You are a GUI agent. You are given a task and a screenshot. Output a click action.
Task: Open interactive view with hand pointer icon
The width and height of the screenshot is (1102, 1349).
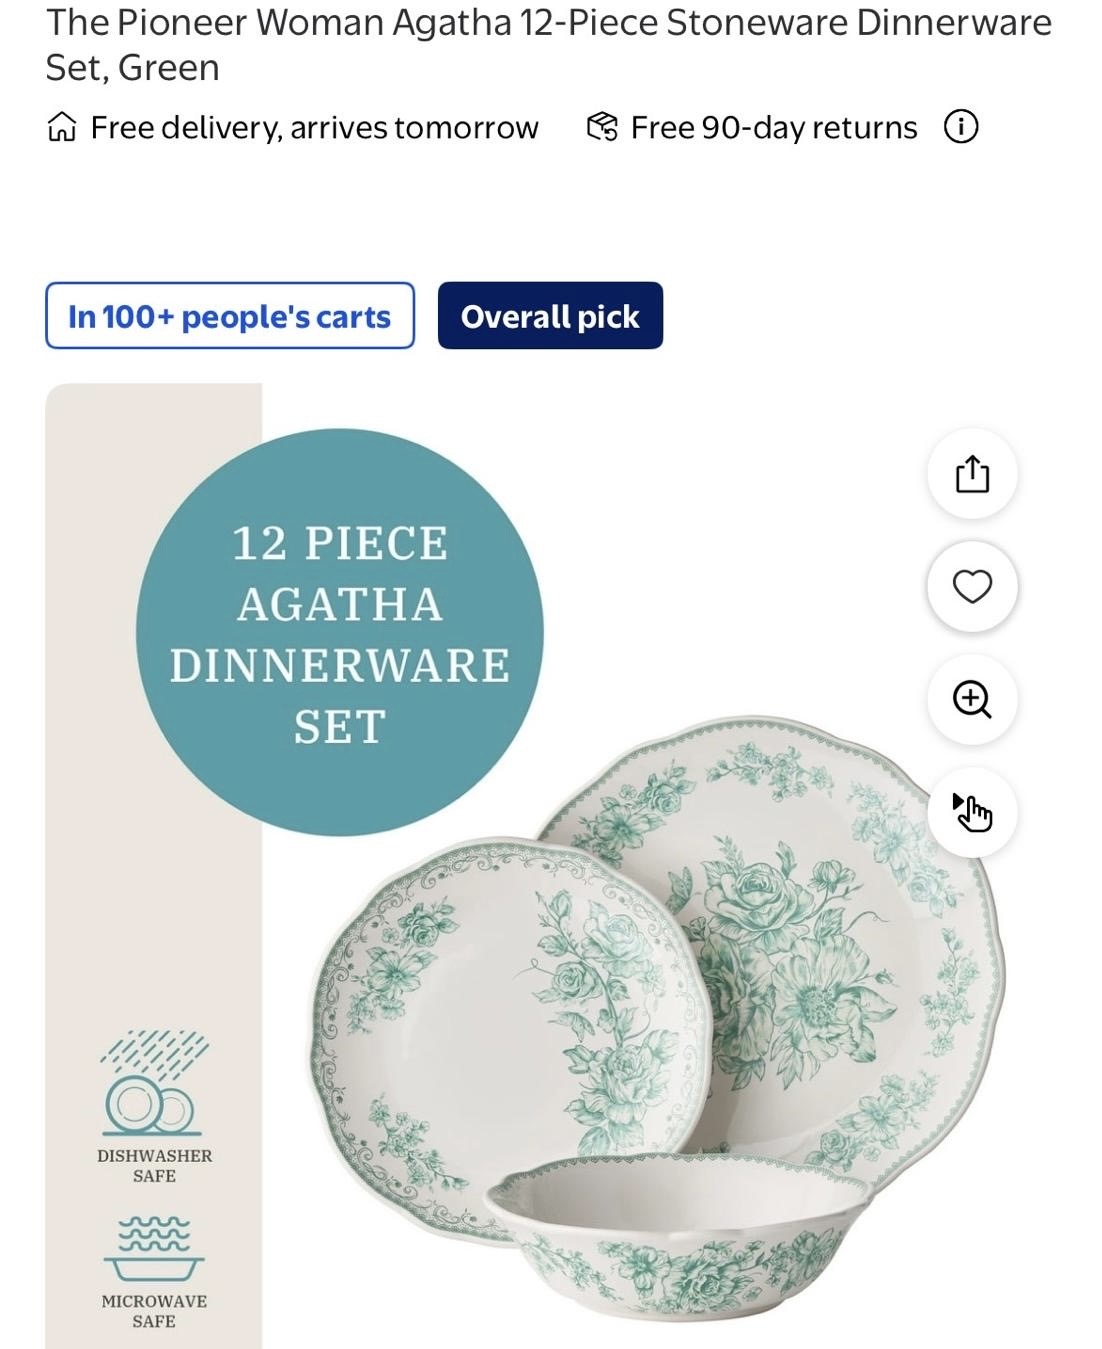pyautogui.click(x=972, y=812)
